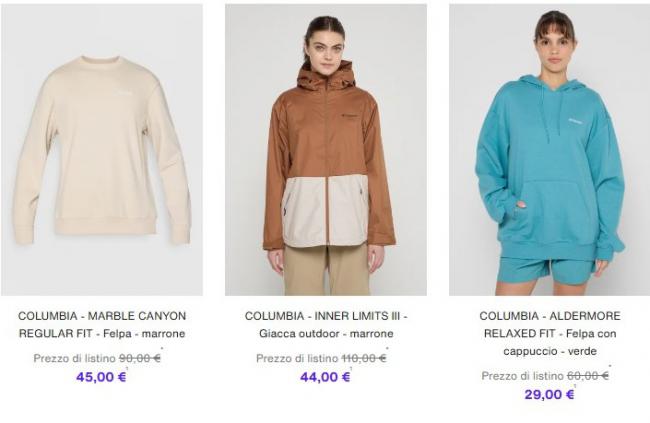Viewport: 650px width, 423px height.
Task: Open the Columbia Inner Limits III jacket title
Action: [326, 325]
